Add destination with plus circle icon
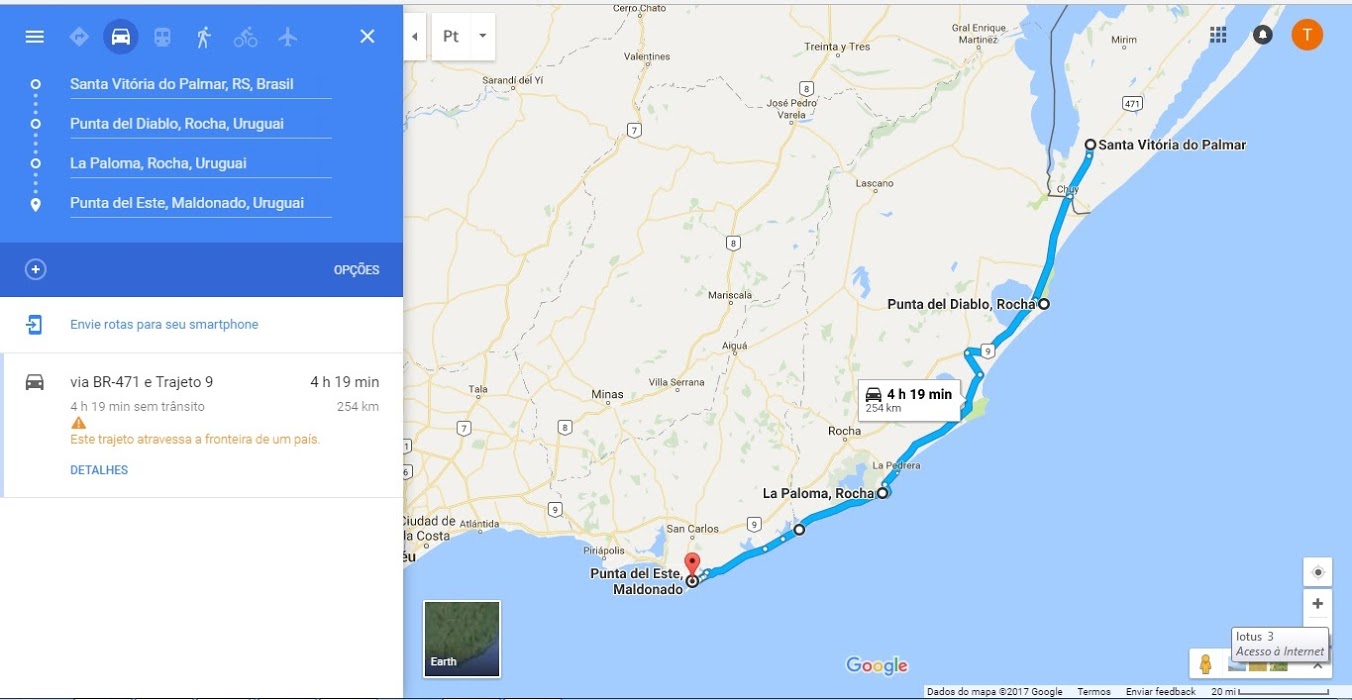 (36, 270)
